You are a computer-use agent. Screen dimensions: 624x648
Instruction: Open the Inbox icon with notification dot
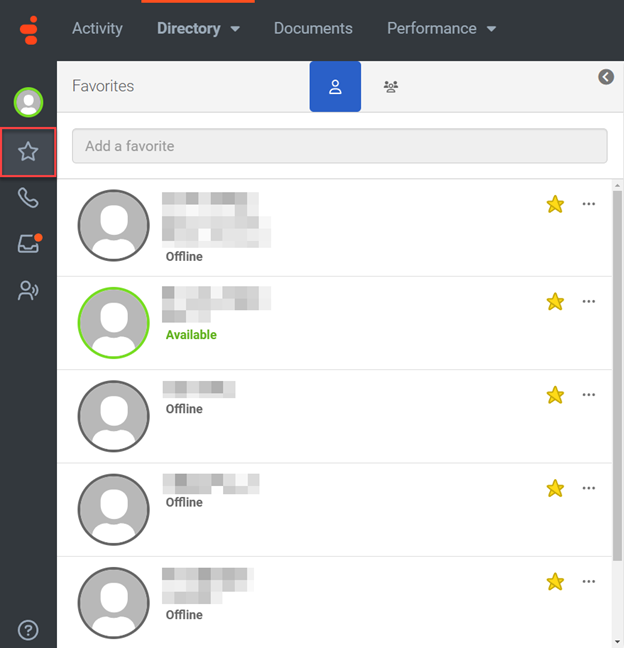coord(28,244)
